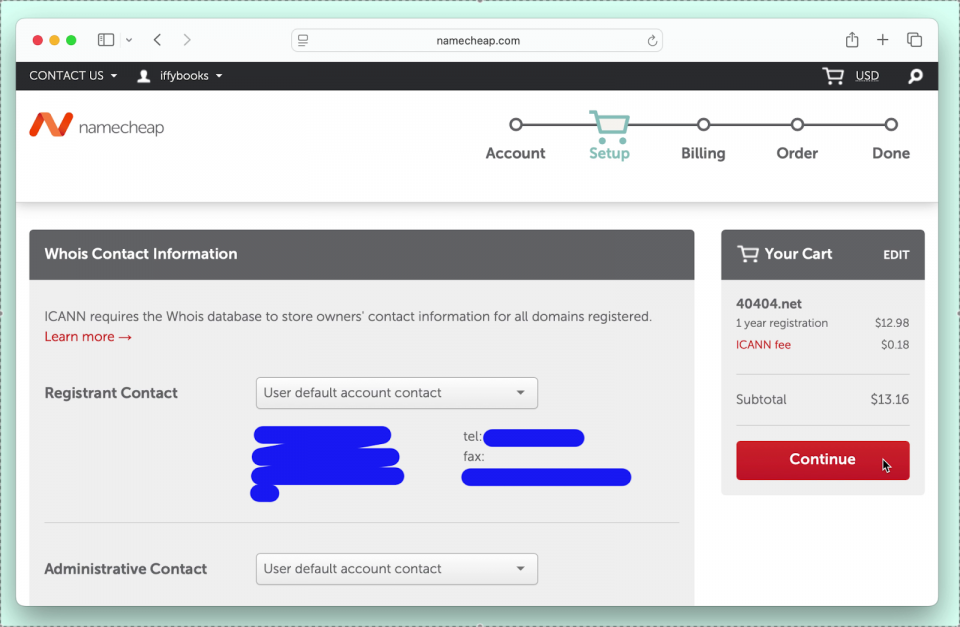Toggle Safari sidebar icon
This screenshot has width=960, height=627.
(x=106, y=40)
